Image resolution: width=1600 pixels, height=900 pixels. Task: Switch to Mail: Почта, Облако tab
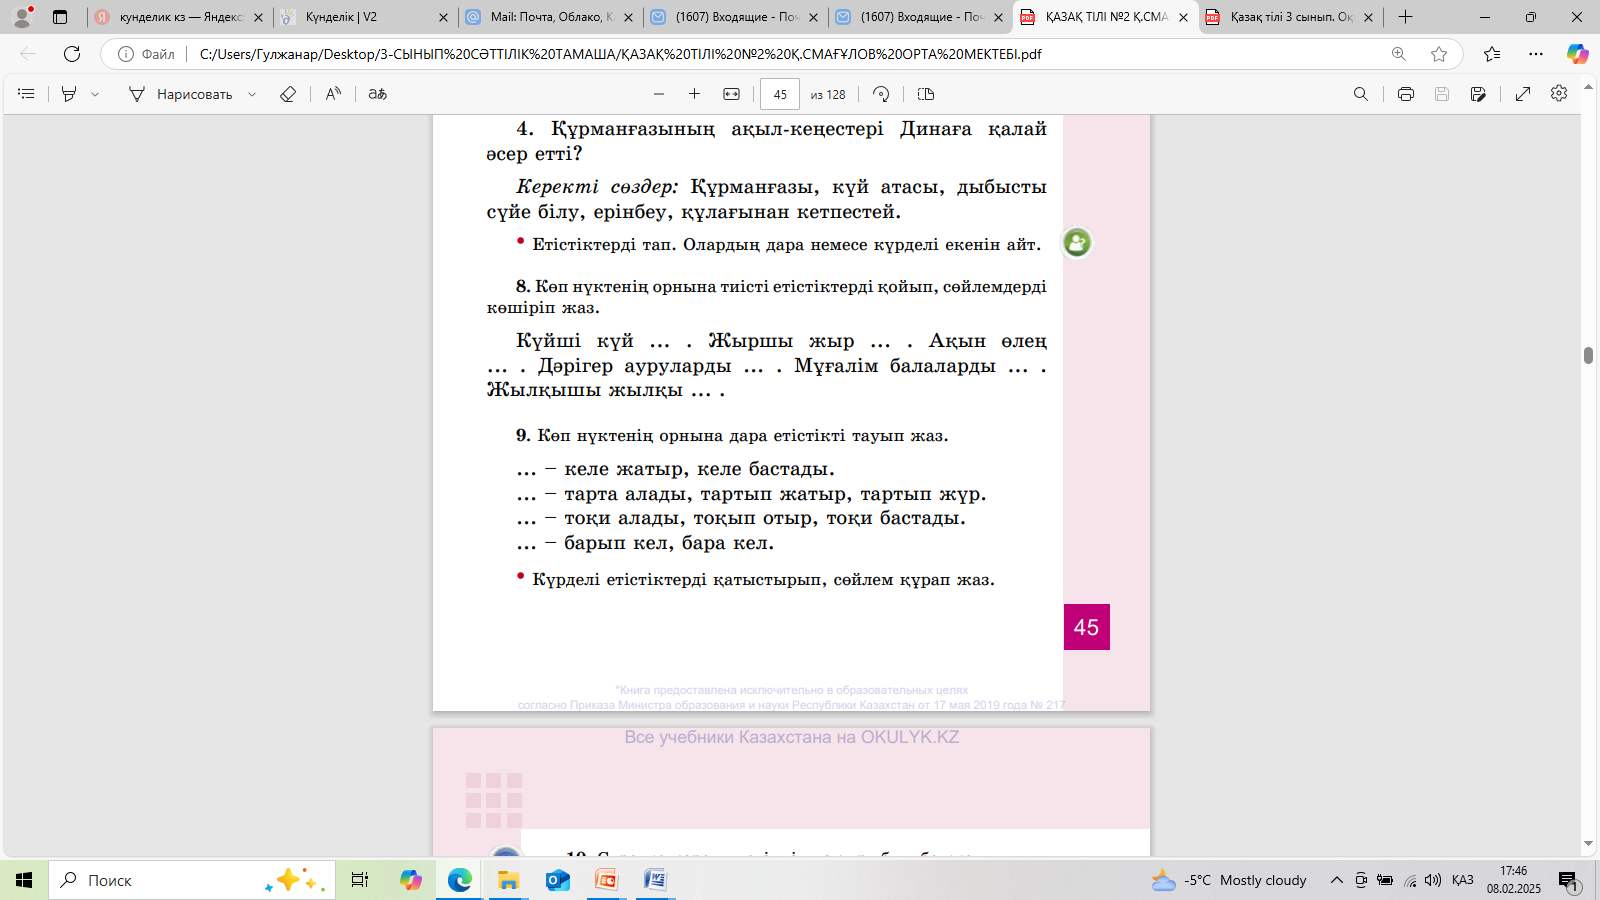(x=549, y=17)
